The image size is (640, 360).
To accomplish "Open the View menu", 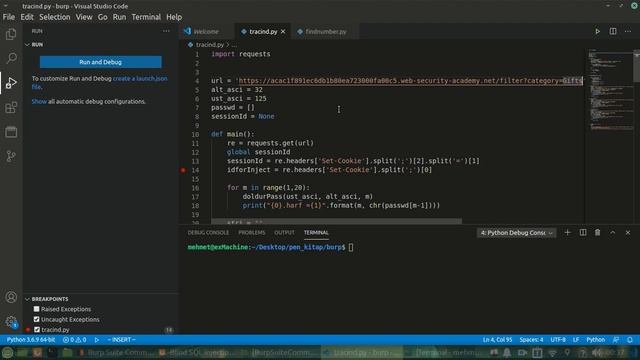I will coord(84,17).
